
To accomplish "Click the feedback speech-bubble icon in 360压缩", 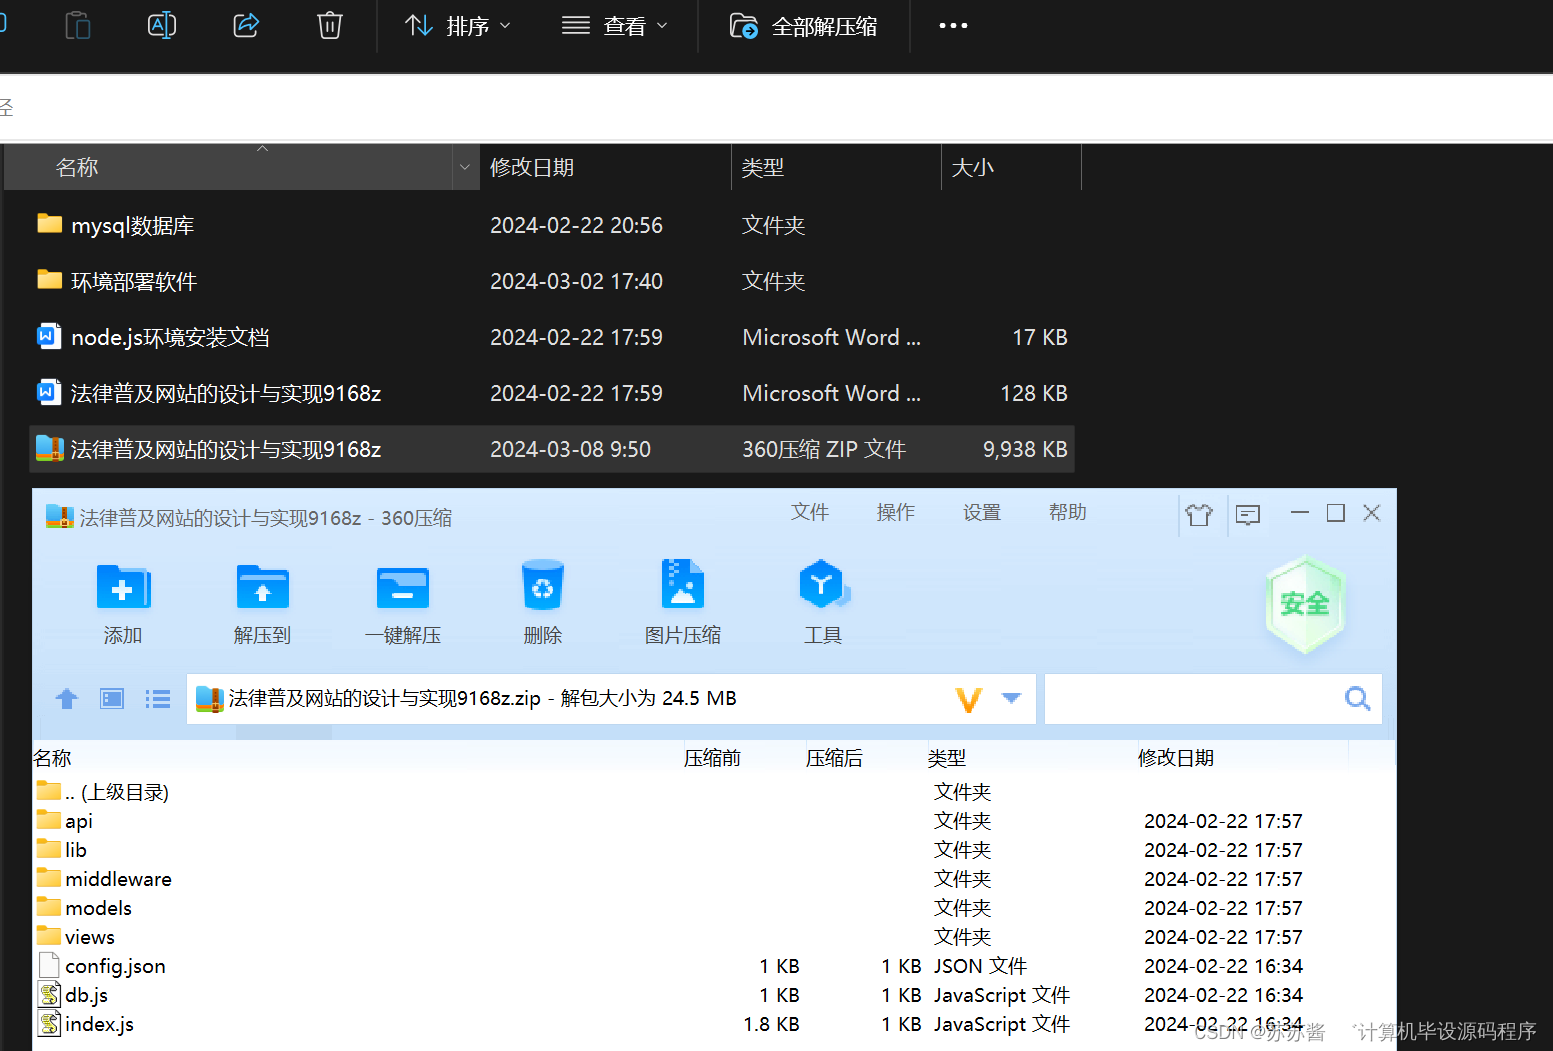I will pos(1247,513).
